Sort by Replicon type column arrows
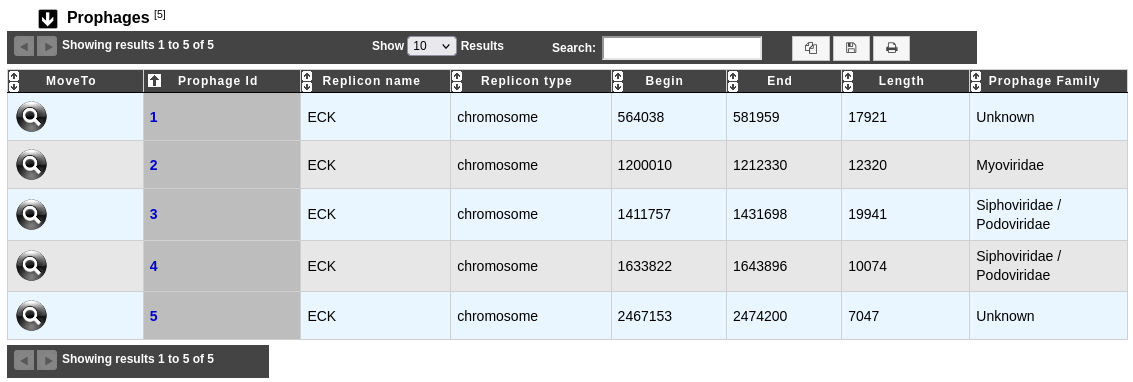 457,81
